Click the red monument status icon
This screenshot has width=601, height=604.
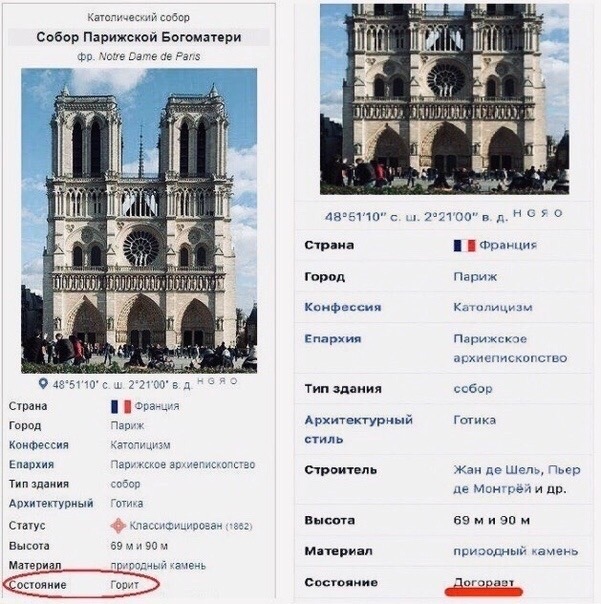[118, 526]
